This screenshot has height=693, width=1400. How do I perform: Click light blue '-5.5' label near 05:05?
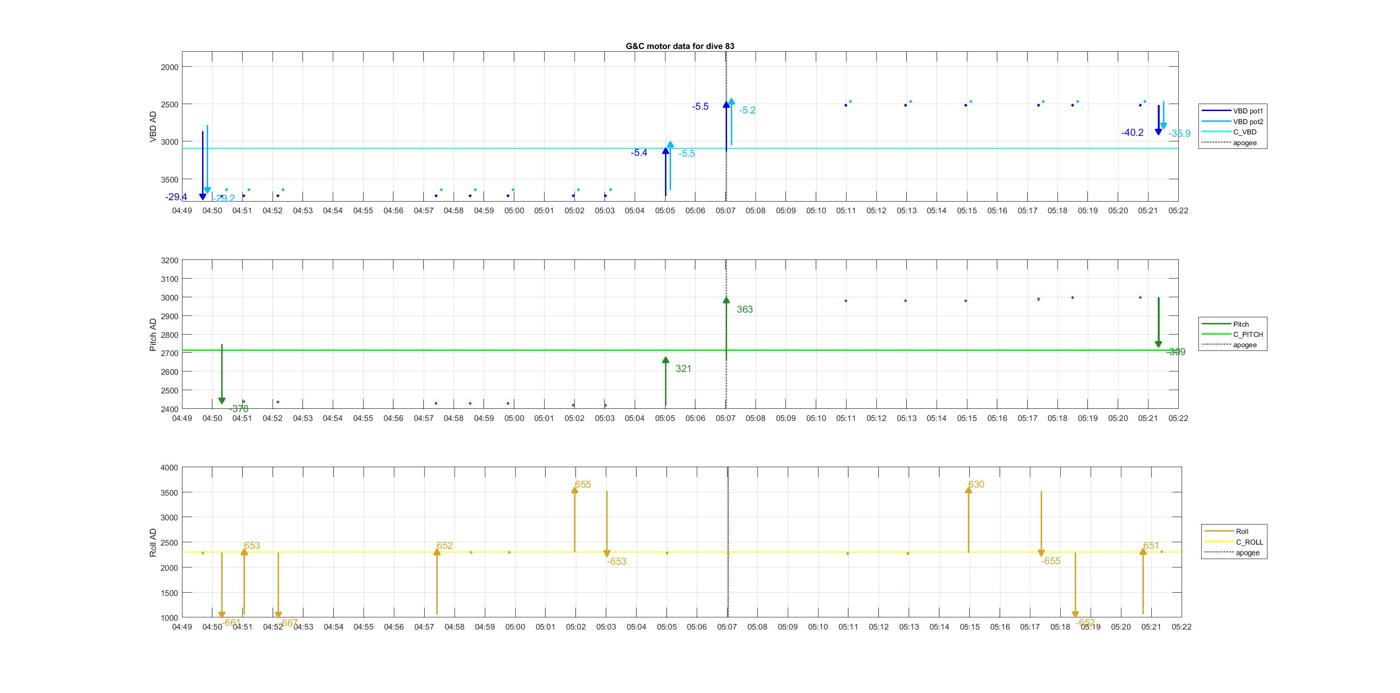(x=687, y=154)
